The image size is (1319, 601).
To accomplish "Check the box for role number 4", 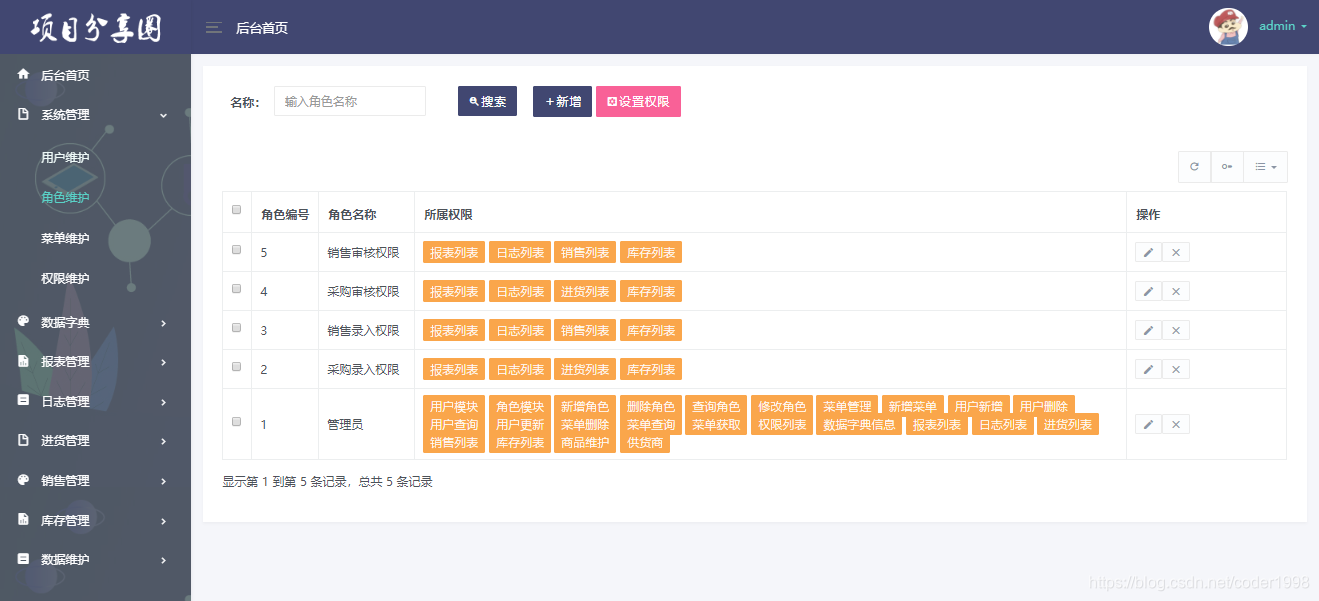I will click(x=237, y=288).
